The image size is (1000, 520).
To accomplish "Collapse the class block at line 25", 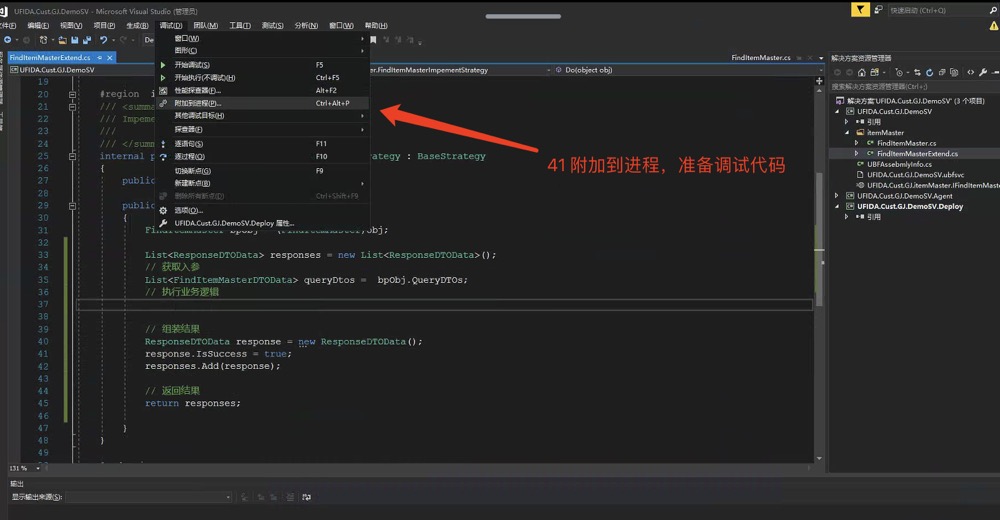I will [x=73, y=156].
